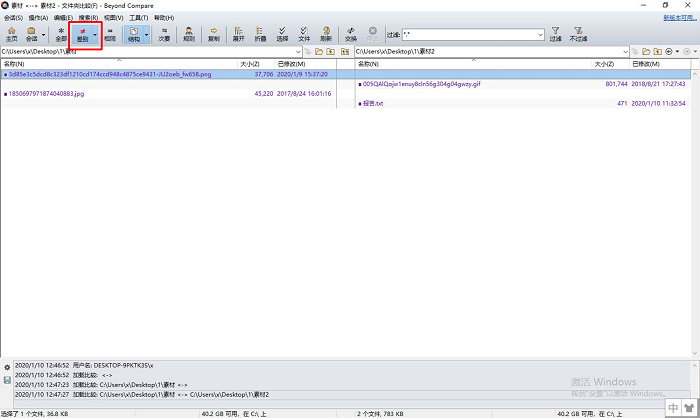The height and width of the screenshot is (418, 700).
Task: Click the 选择 select-all toolbar icon
Action: tap(282, 34)
